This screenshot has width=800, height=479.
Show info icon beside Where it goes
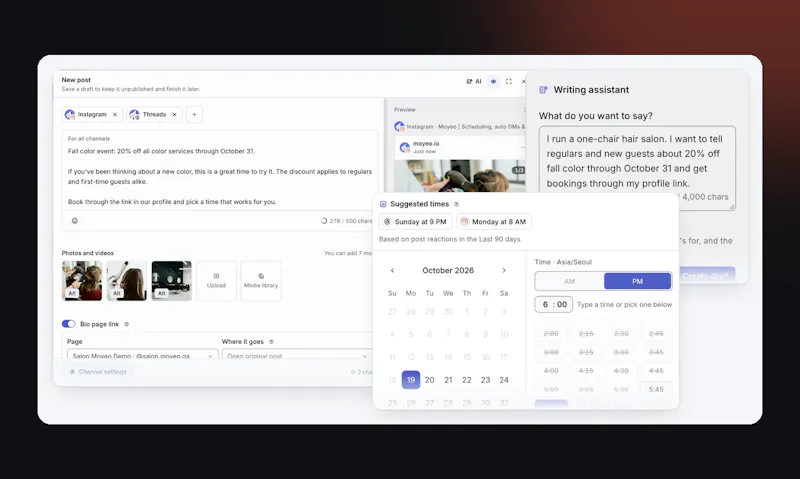271,342
